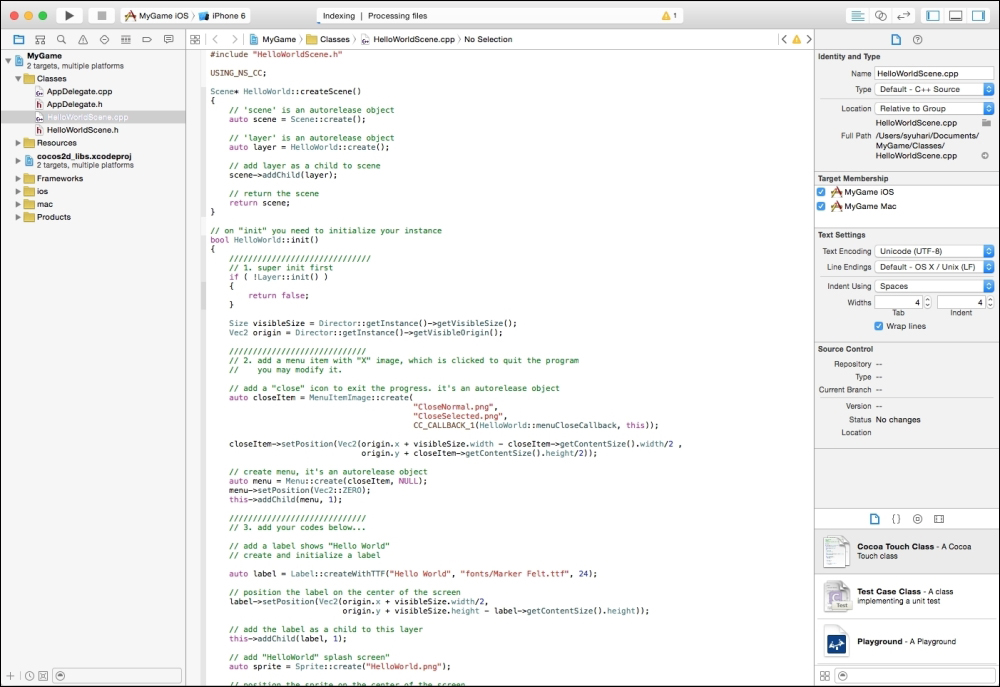The width and height of the screenshot is (1000, 687).
Task: Toggle the Wrap lines checkbox
Action: click(x=879, y=326)
